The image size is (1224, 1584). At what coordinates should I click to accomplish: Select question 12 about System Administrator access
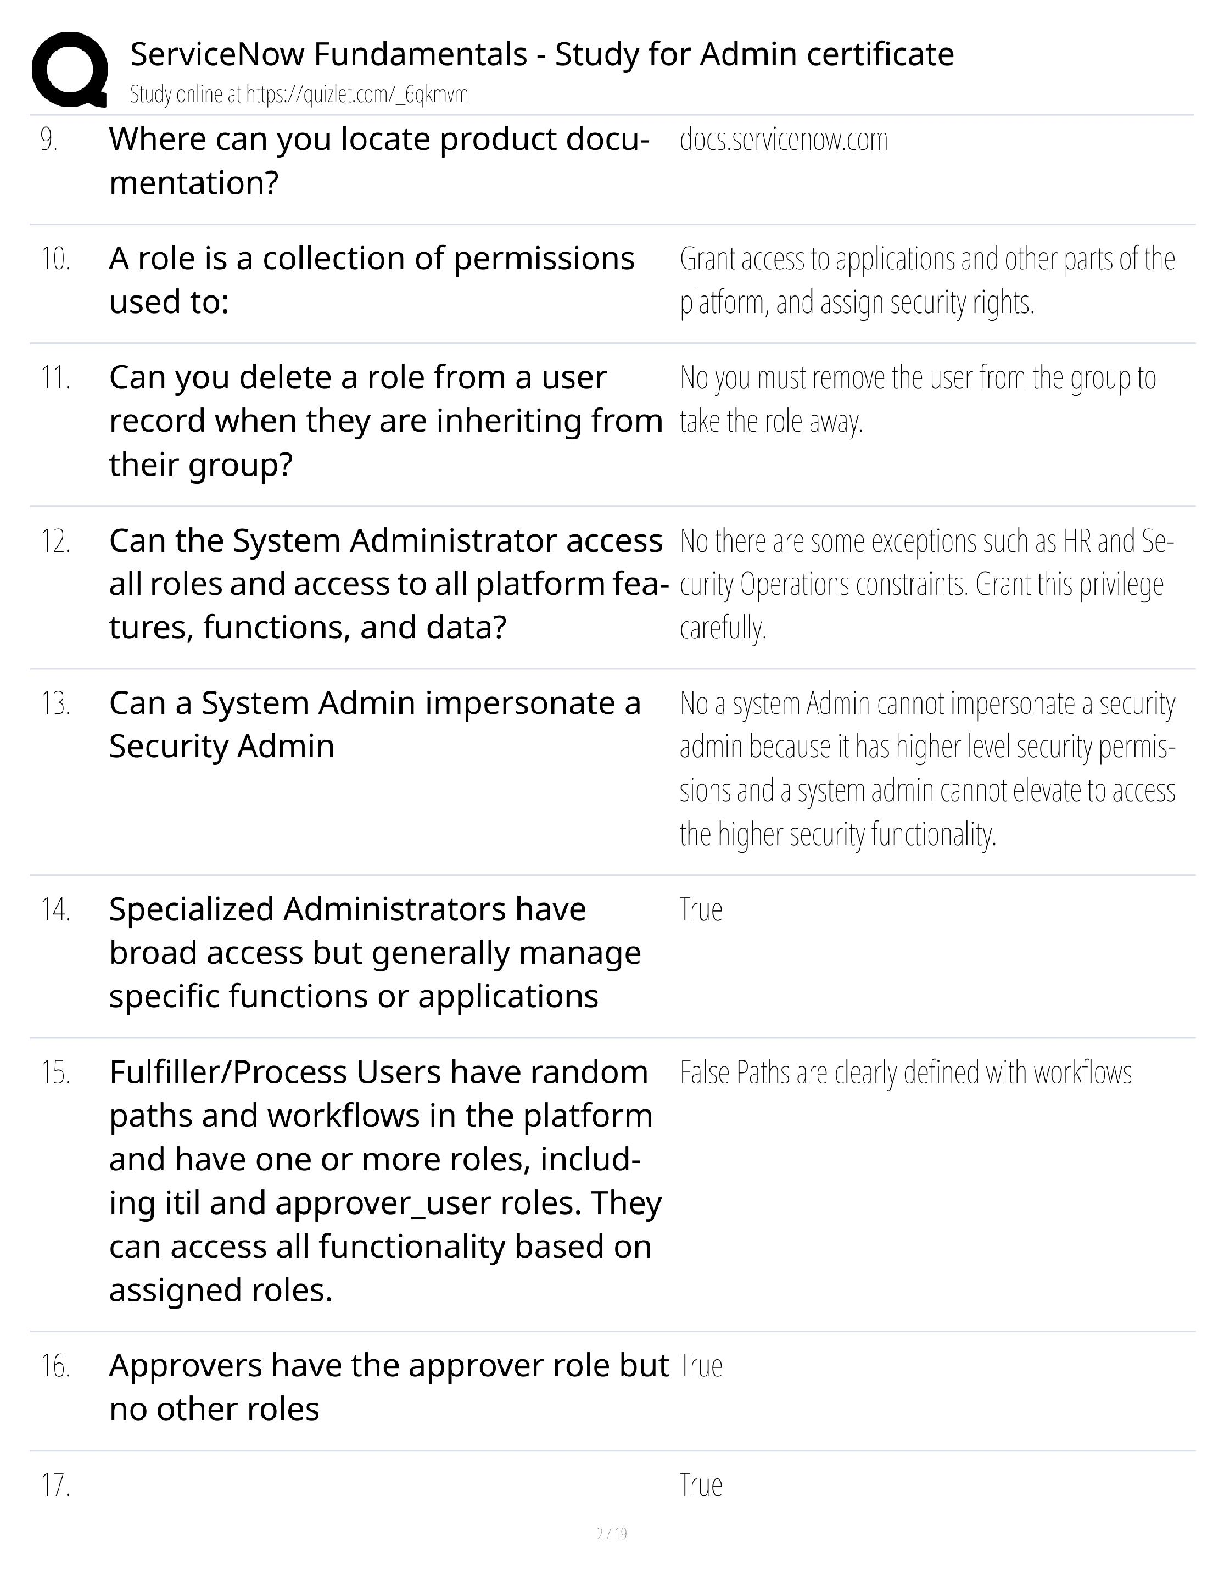coord(386,583)
